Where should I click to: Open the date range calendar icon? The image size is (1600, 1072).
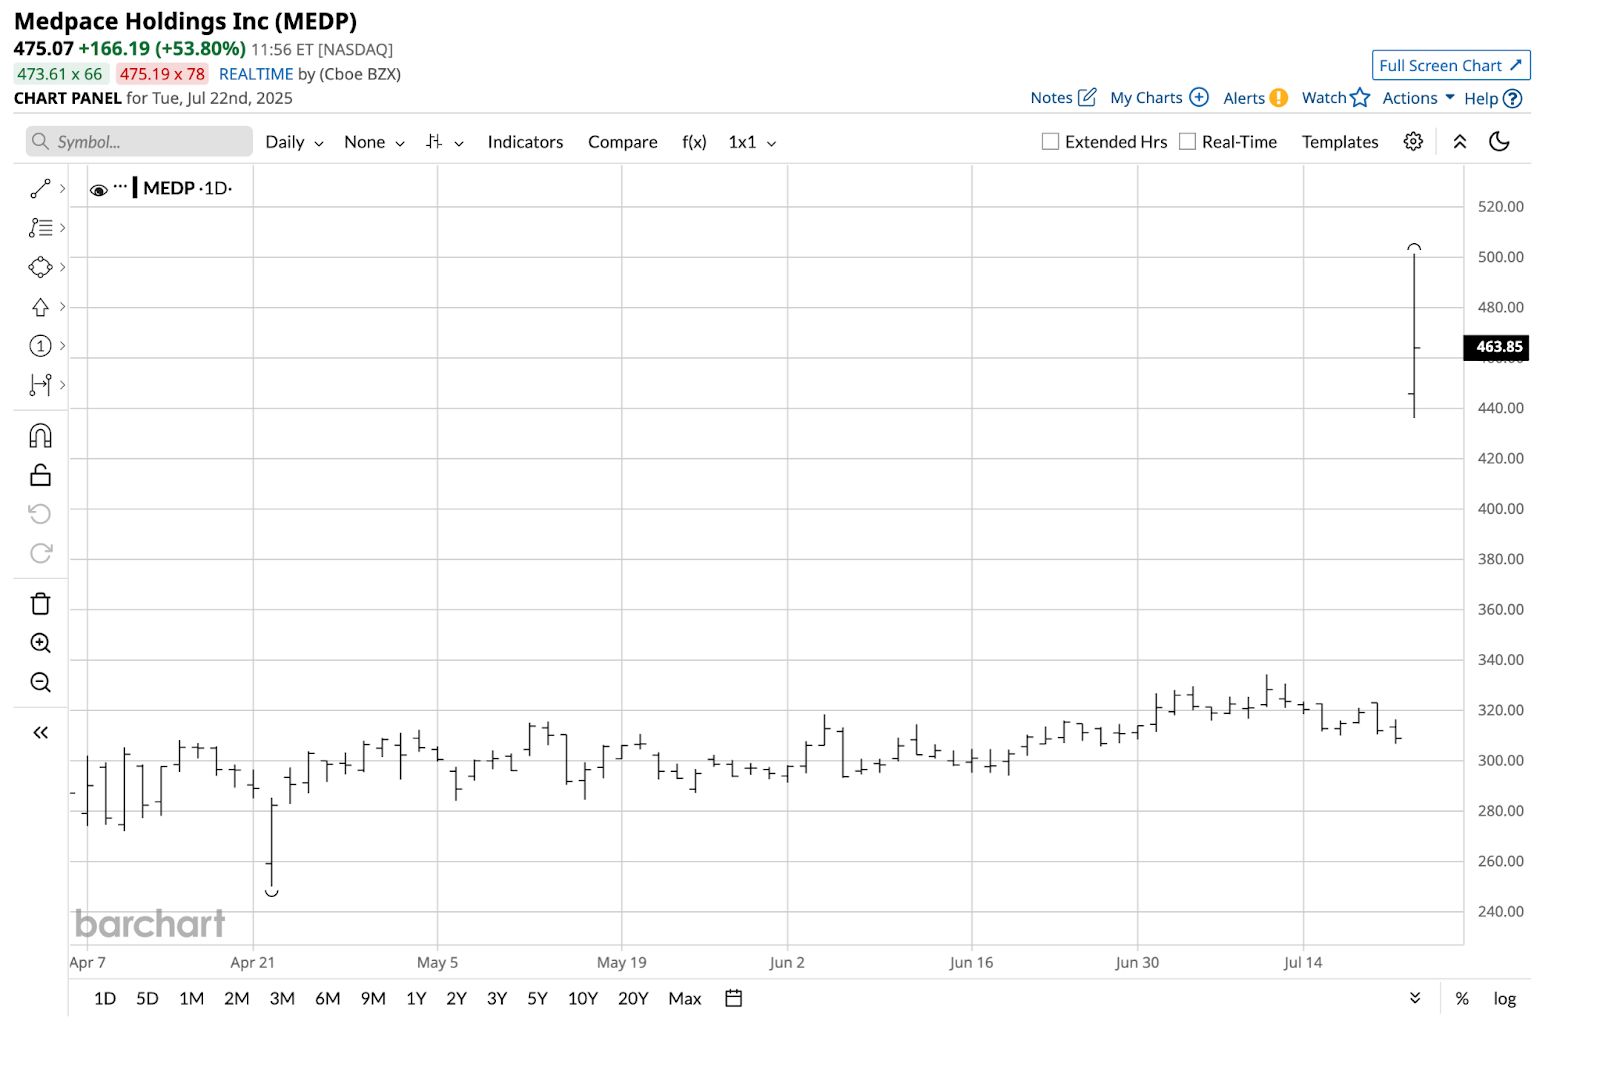click(733, 998)
